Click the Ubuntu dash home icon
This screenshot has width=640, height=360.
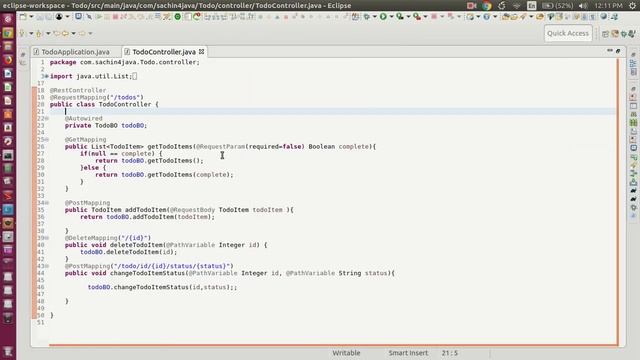[x=8, y=19]
